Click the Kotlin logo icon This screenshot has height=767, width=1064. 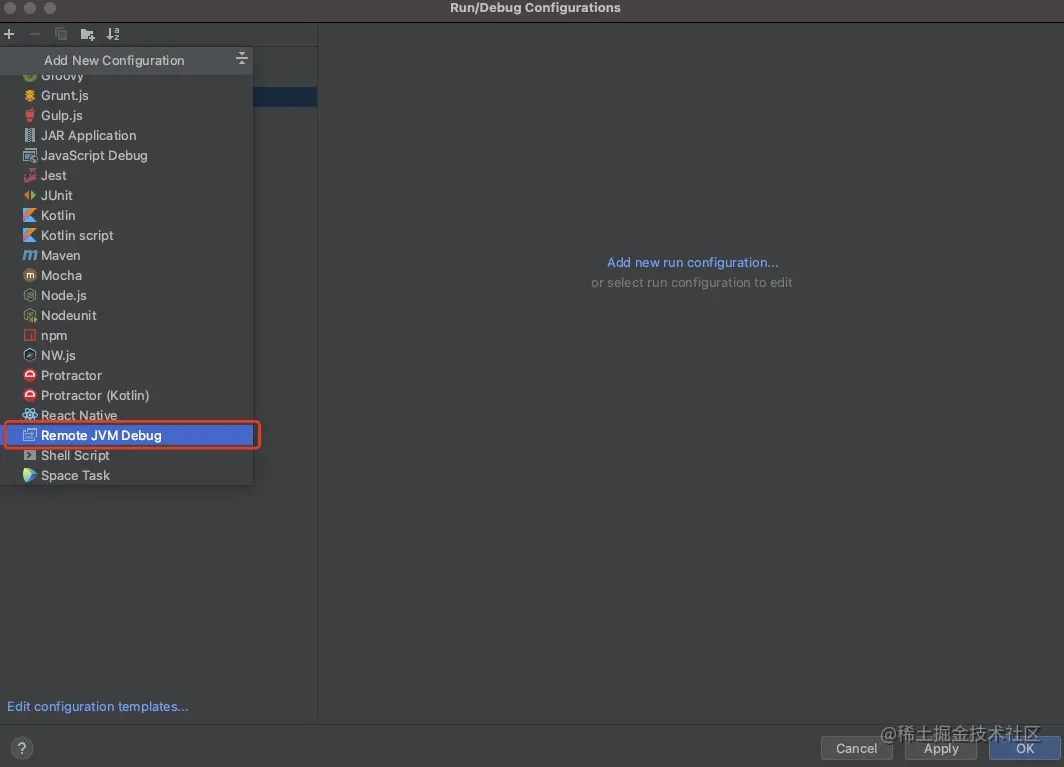30,215
